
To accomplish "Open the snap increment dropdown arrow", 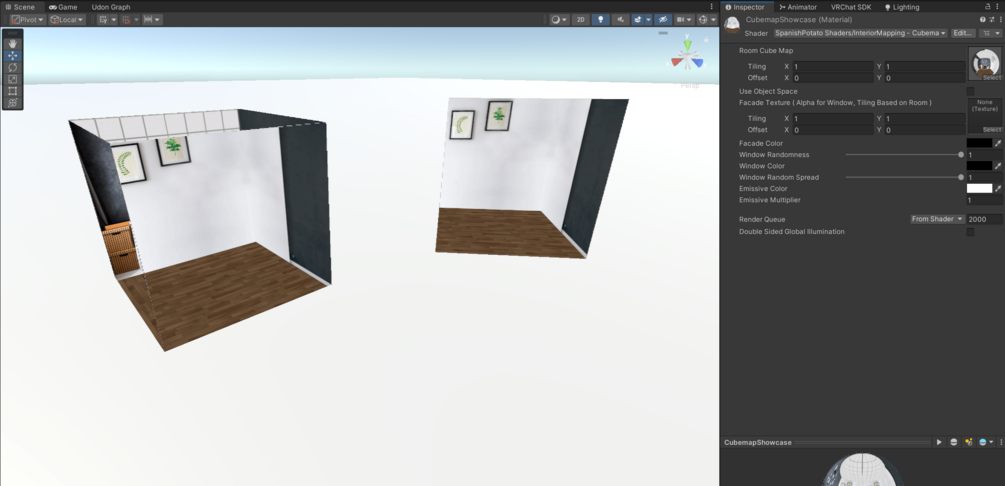I will pos(158,20).
